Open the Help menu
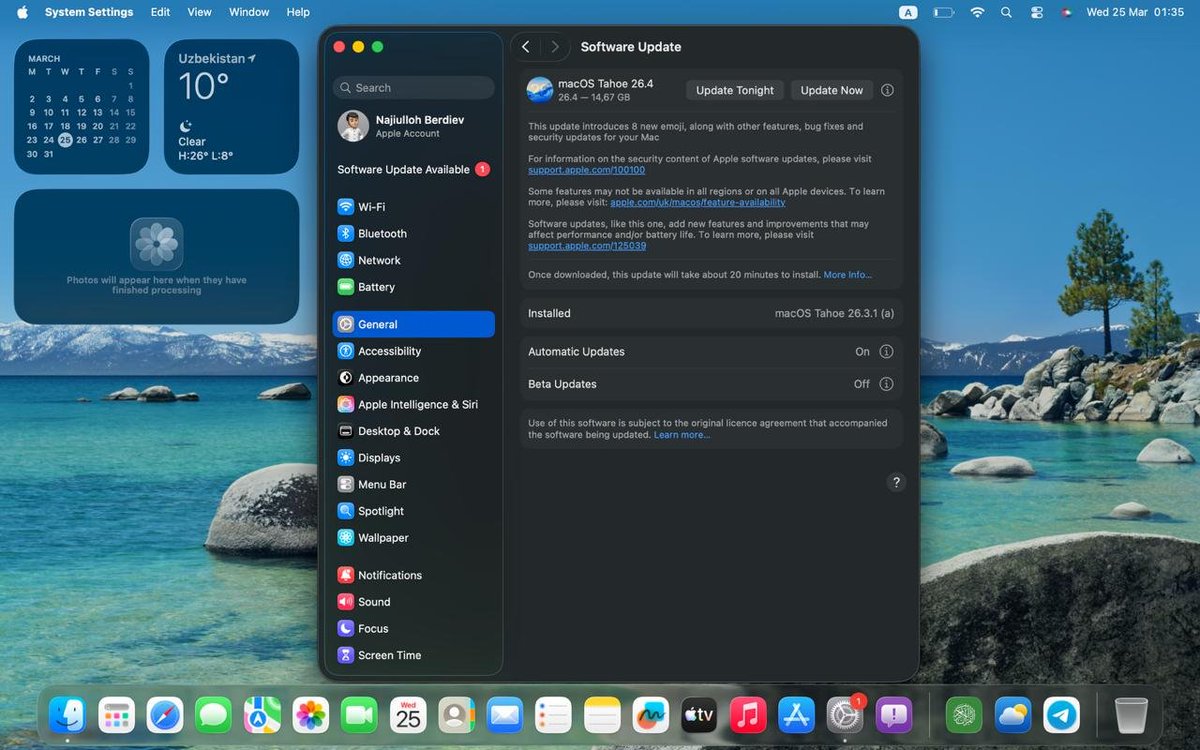The width and height of the screenshot is (1200, 750). [x=298, y=12]
